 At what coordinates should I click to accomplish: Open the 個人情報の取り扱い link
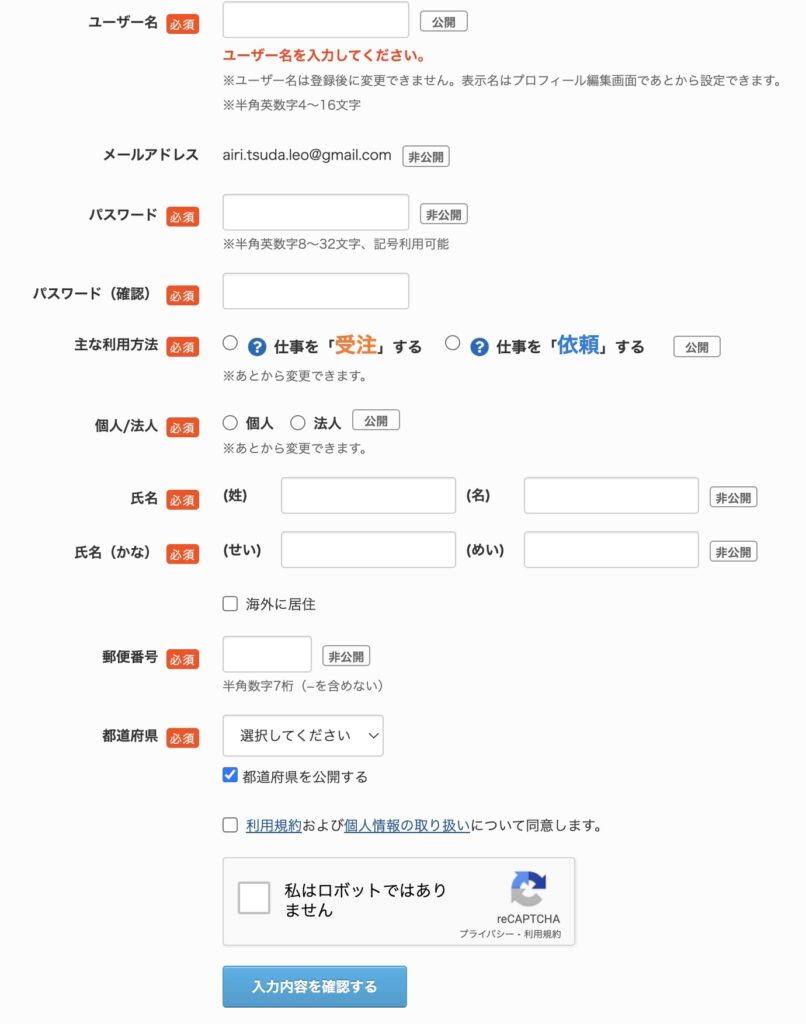tap(406, 826)
